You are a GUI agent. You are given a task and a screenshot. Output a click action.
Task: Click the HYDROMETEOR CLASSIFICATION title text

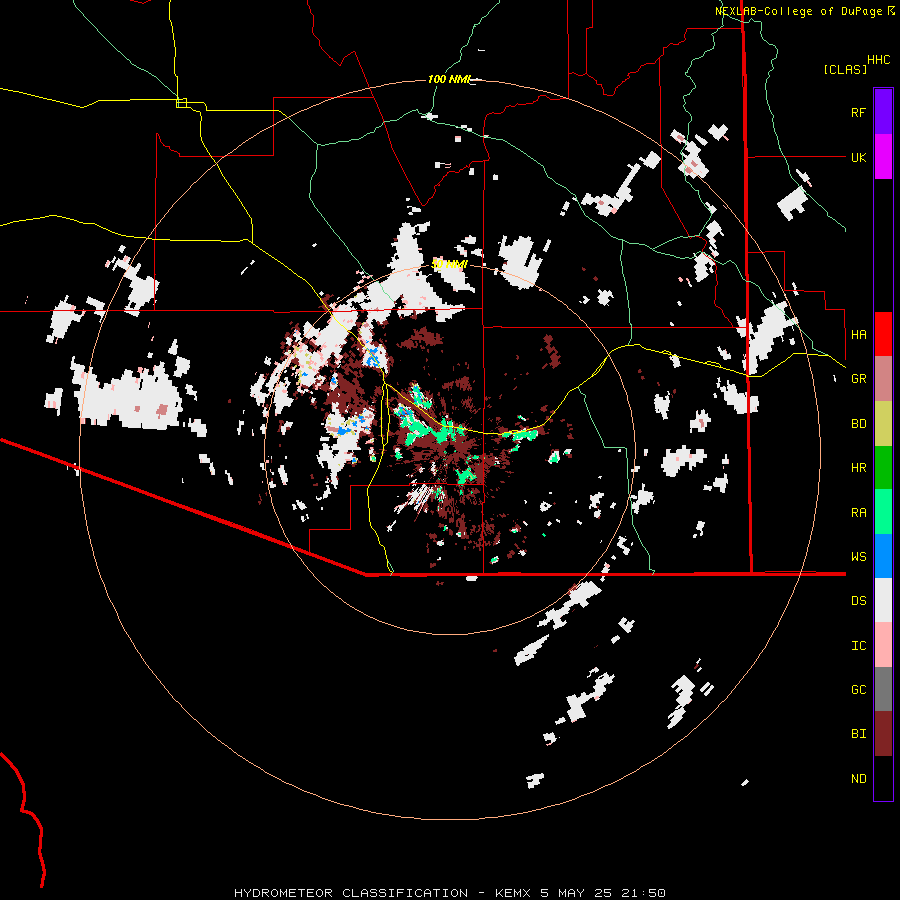tap(351, 893)
